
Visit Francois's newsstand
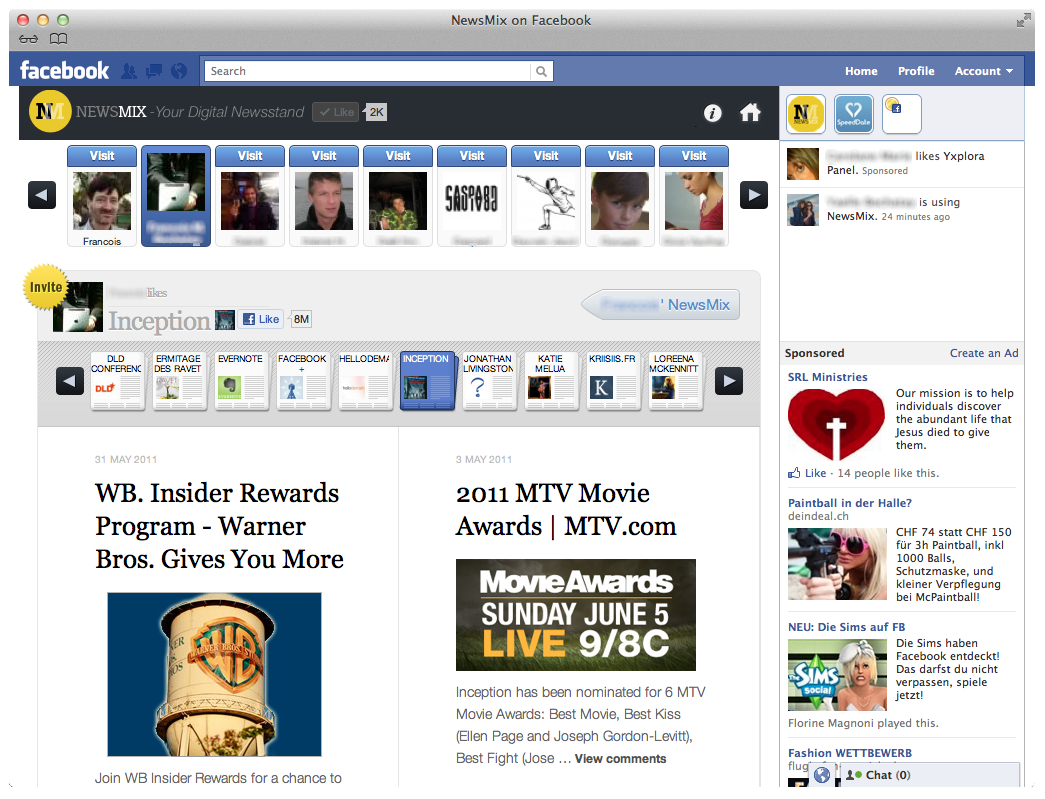pos(102,156)
